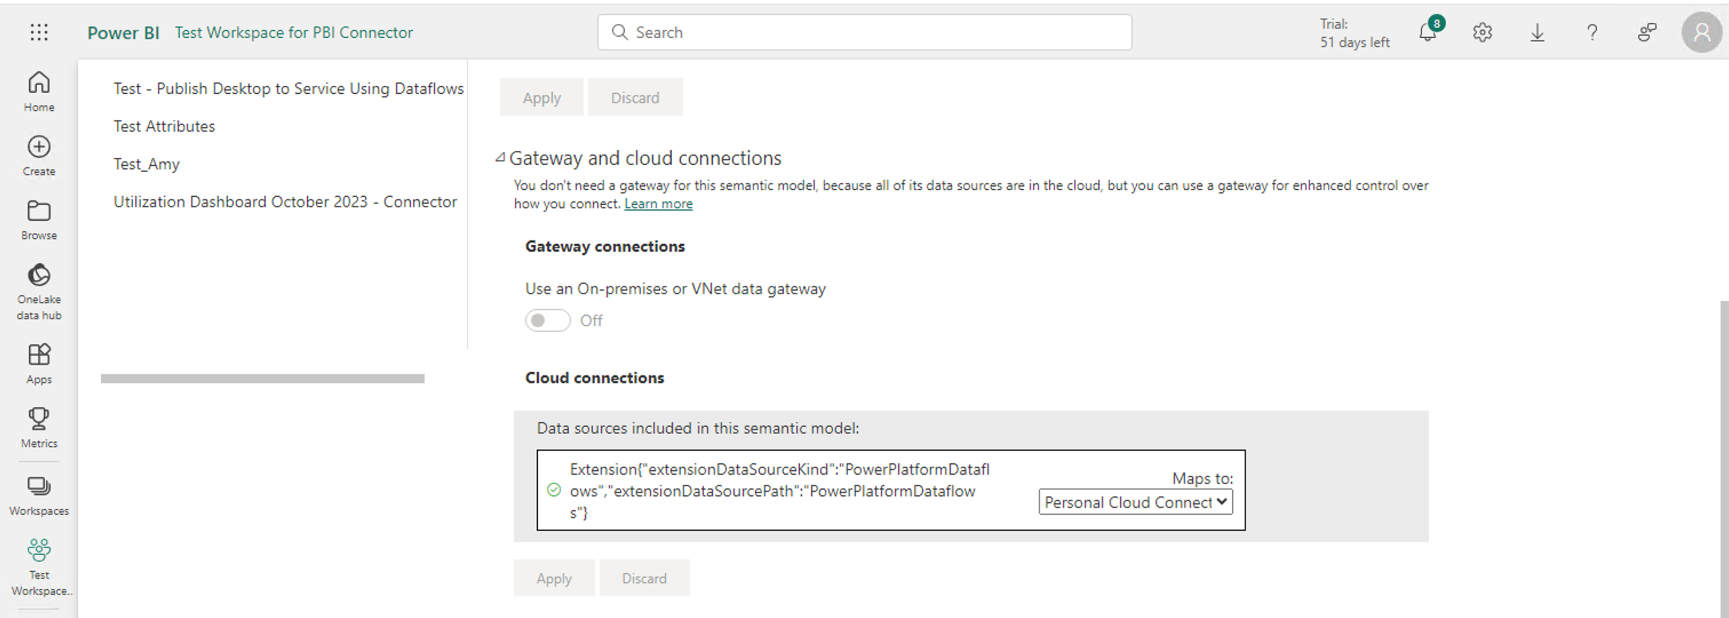
Task: Open the app launcher grid icon
Action: [x=39, y=32]
